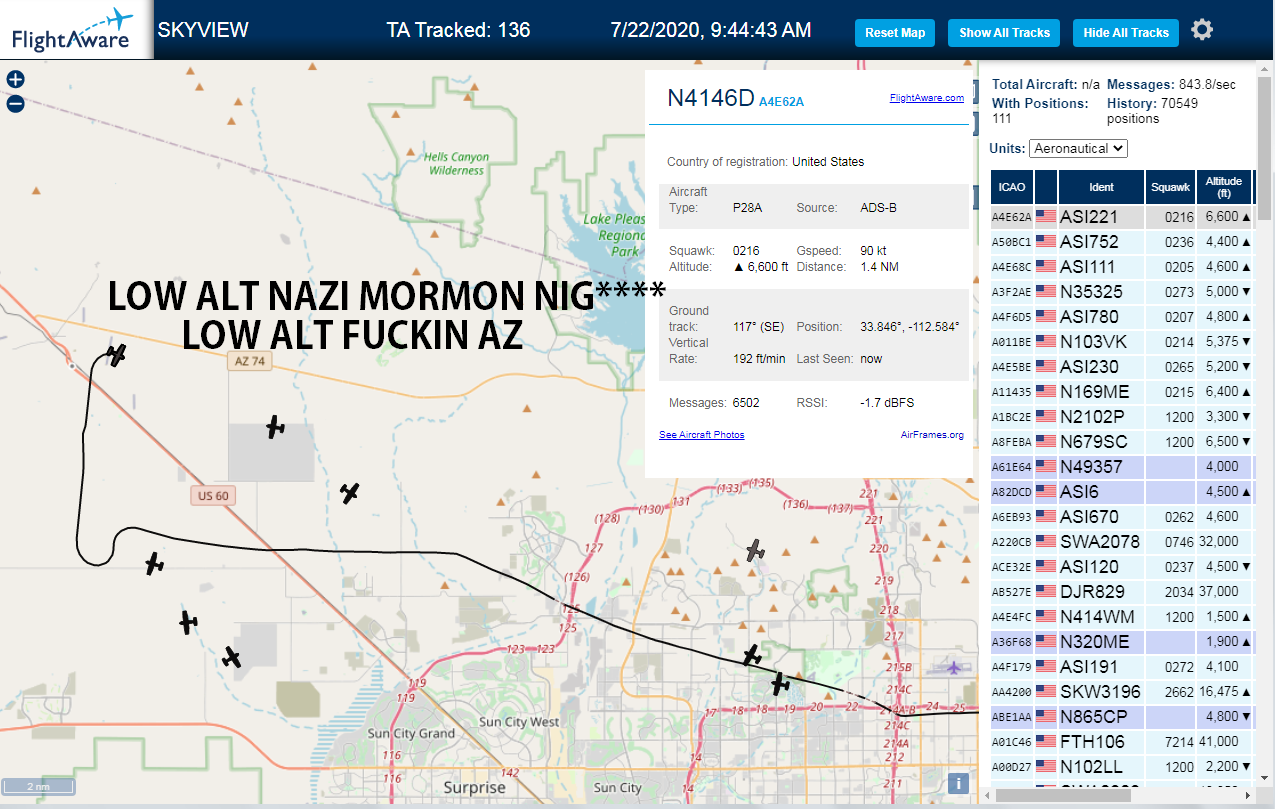
Task: Click the N4146D heading in info panel
Action: [x=710, y=97]
